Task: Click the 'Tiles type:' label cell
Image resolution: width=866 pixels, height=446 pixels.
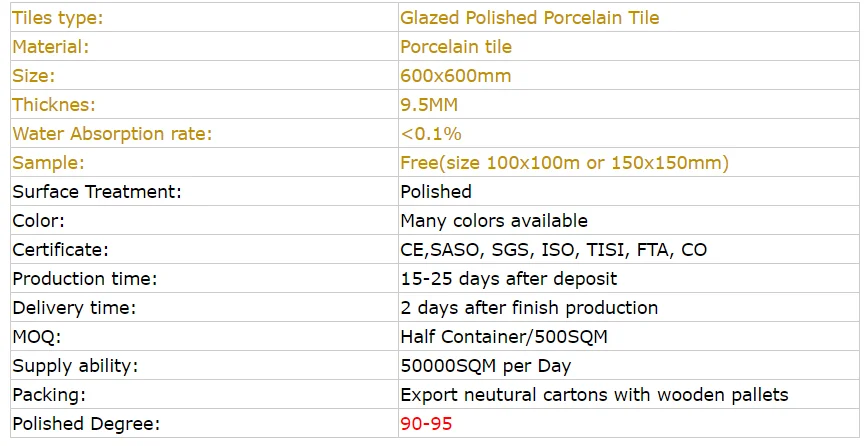Action: (57, 18)
